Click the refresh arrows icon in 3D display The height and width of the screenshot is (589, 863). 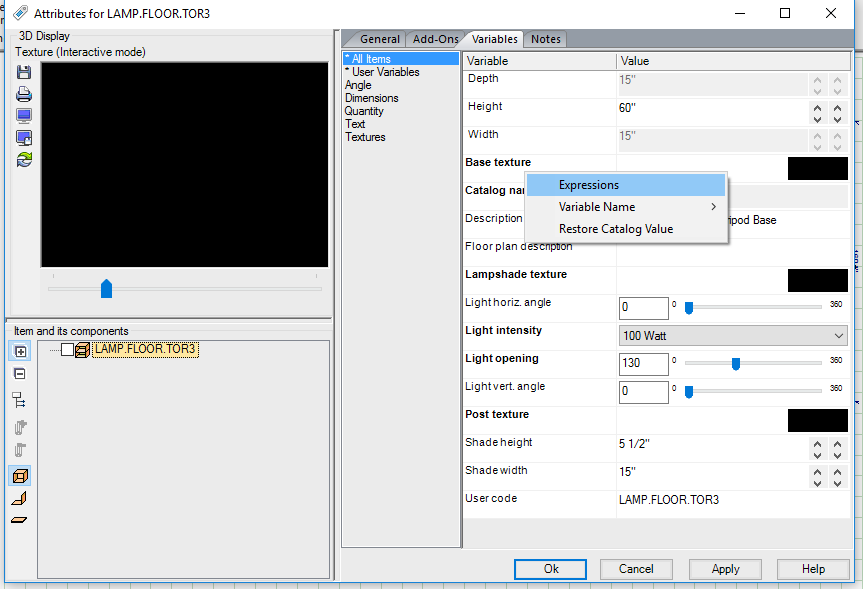(24, 158)
